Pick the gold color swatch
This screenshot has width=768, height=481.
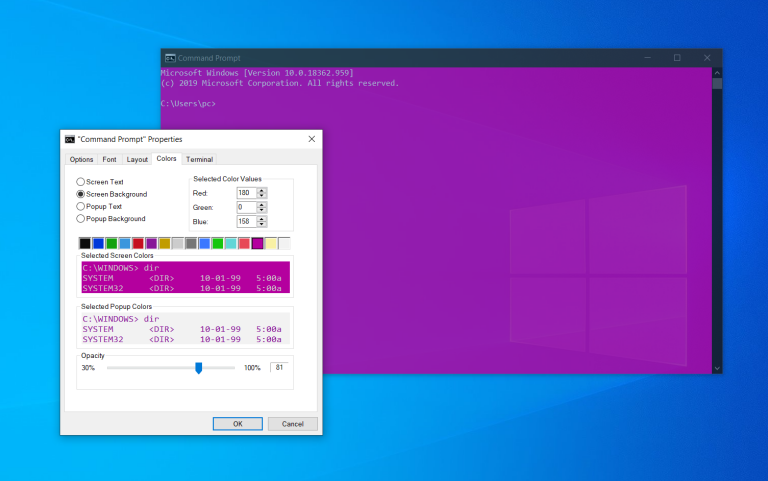(164, 243)
